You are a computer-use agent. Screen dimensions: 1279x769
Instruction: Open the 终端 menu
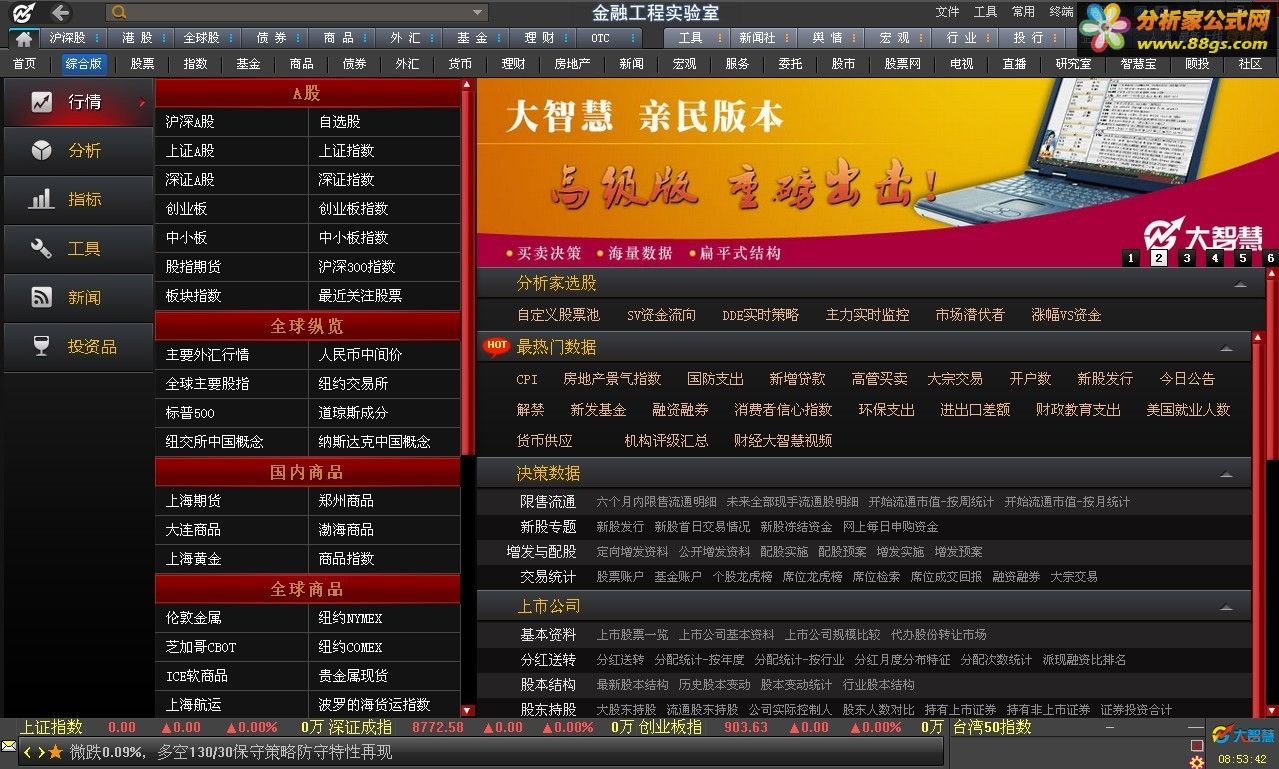tap(1062, 12)
